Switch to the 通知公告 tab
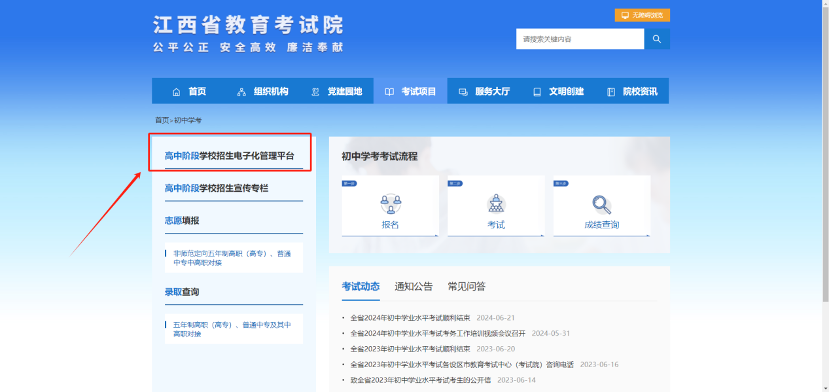This screenshot has width=830, height=392. tap(413, 287)
